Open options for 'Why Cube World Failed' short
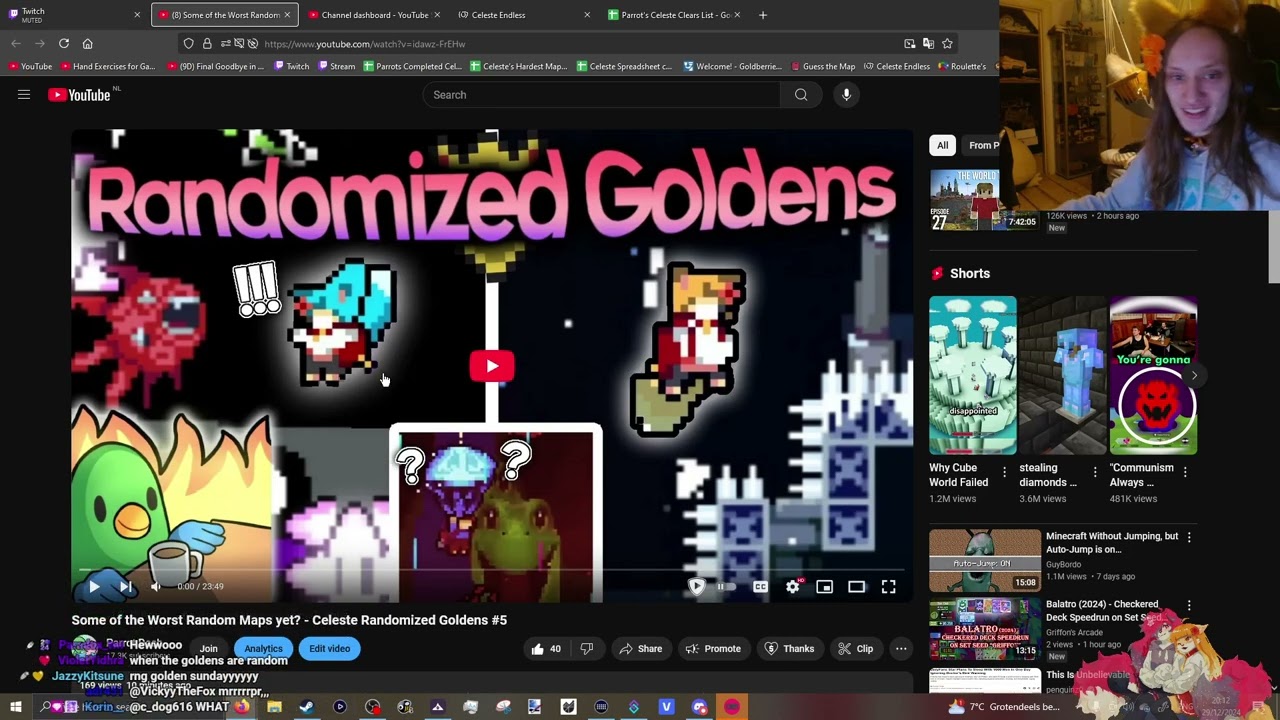The image size is (1280, 720). tap(1005, 471)
